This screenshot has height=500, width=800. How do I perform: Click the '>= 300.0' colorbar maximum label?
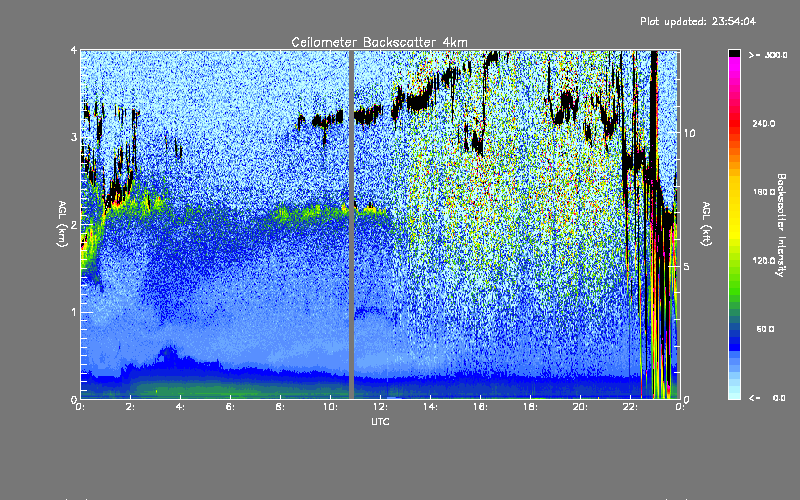(x=768, y=55)
